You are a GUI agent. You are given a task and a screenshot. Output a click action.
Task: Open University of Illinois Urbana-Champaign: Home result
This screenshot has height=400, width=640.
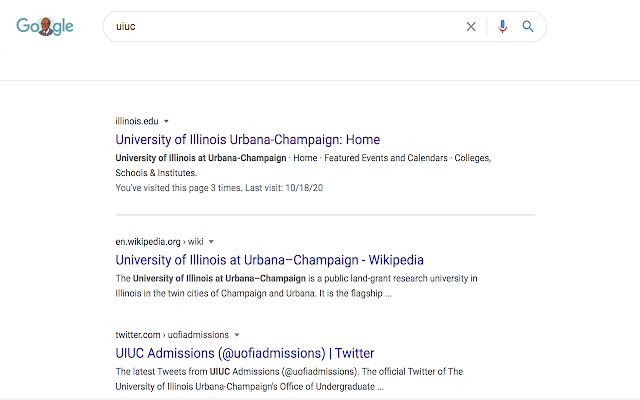click(248, 140)
